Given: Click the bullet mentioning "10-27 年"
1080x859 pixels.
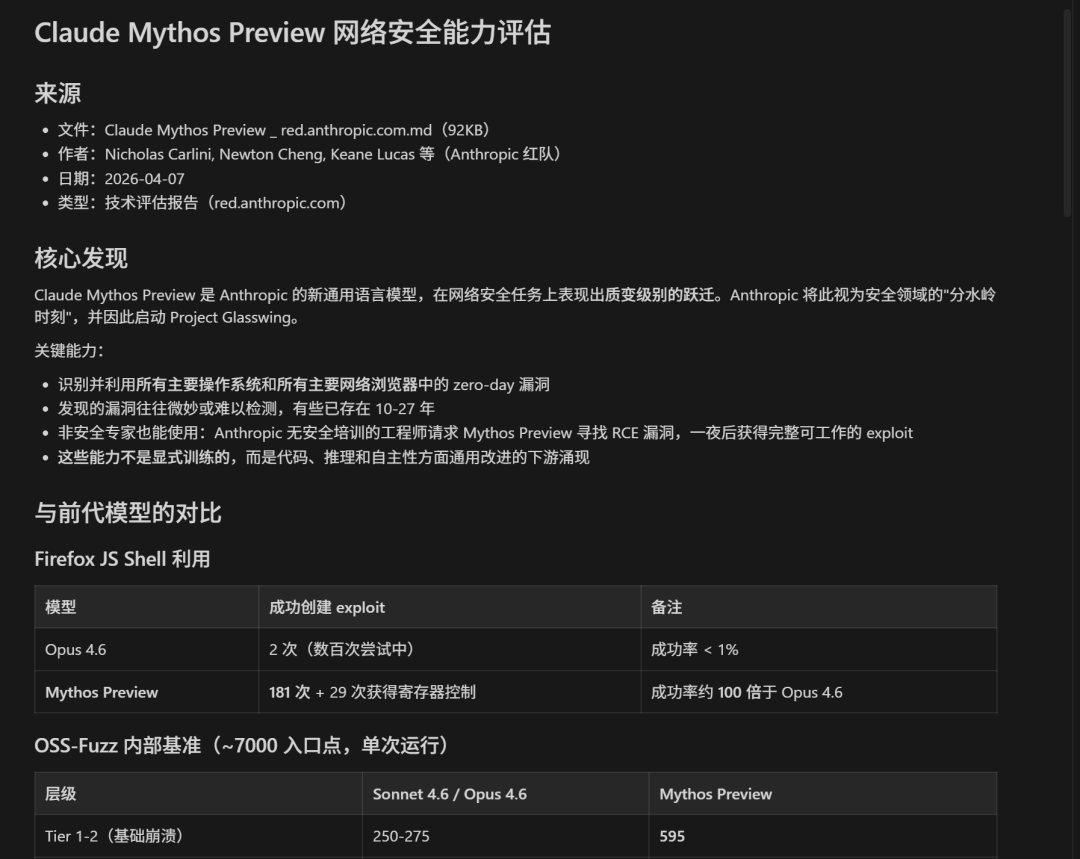Looking at the screenshot, I should pos(247,408).
